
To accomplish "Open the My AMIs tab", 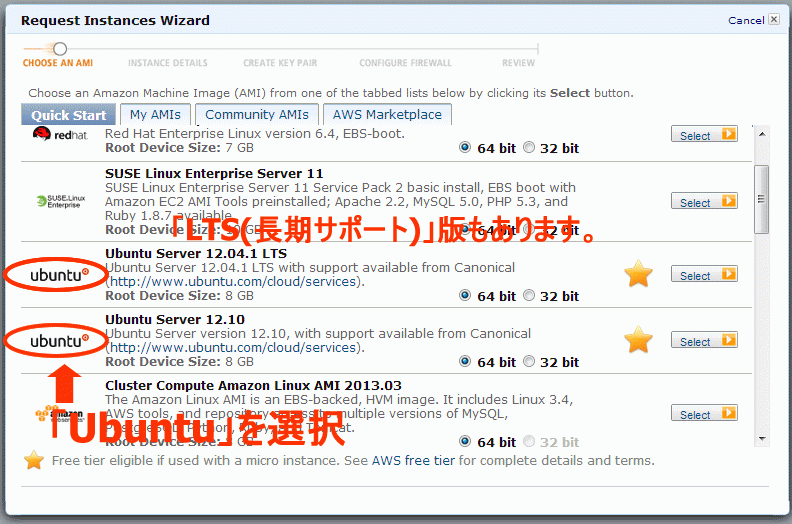I will coord(155,115).
